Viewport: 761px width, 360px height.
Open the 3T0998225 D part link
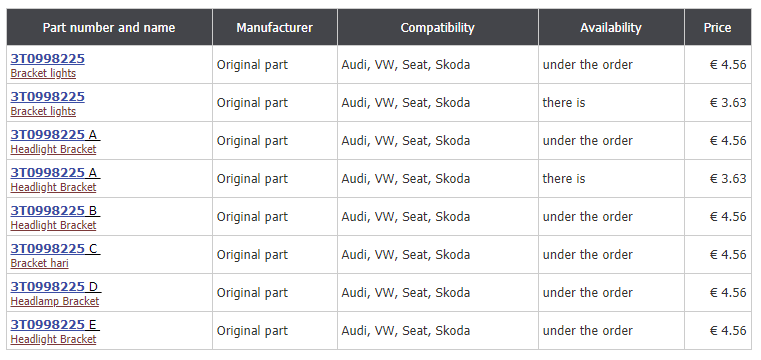point(56,287)
